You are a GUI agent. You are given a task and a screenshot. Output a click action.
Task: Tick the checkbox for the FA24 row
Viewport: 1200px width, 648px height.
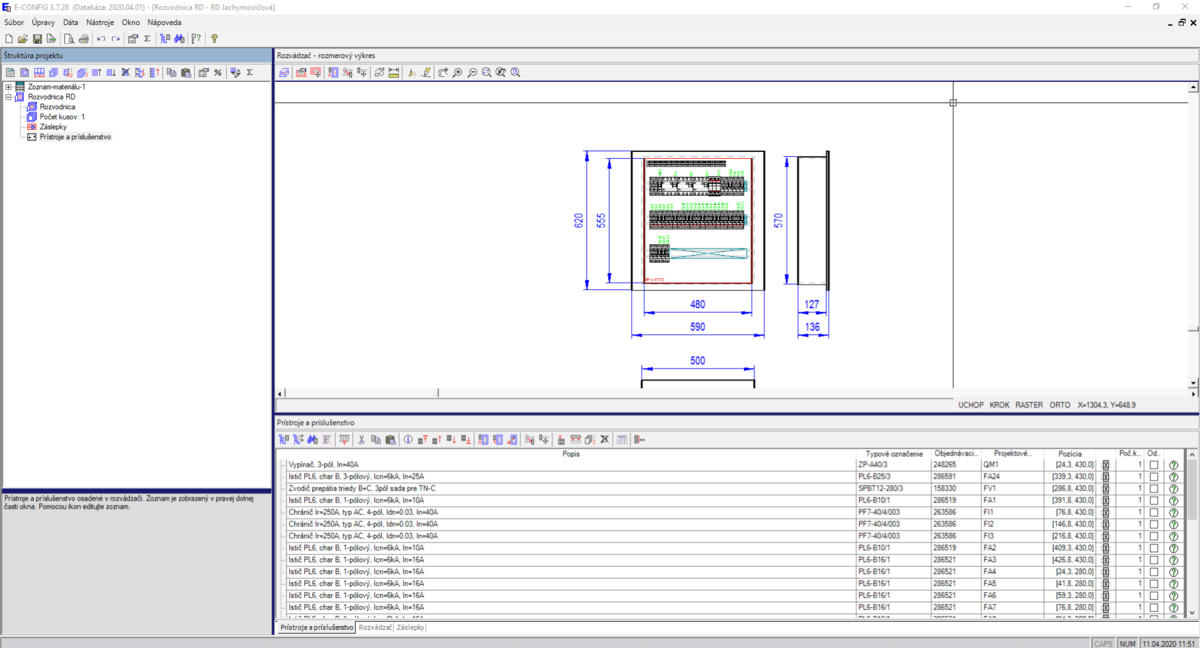[x=1153, y=477]
